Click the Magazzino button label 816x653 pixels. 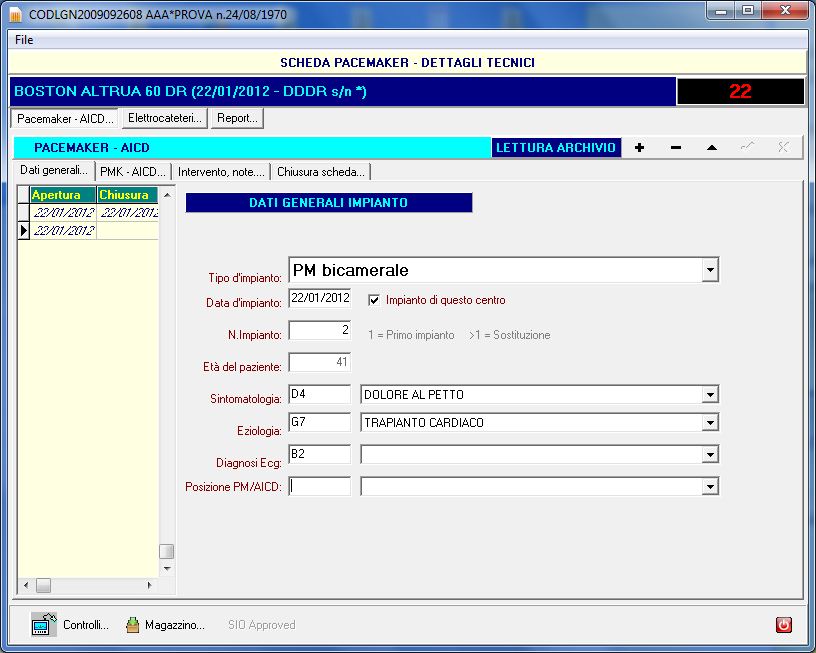tap(175, 625)
